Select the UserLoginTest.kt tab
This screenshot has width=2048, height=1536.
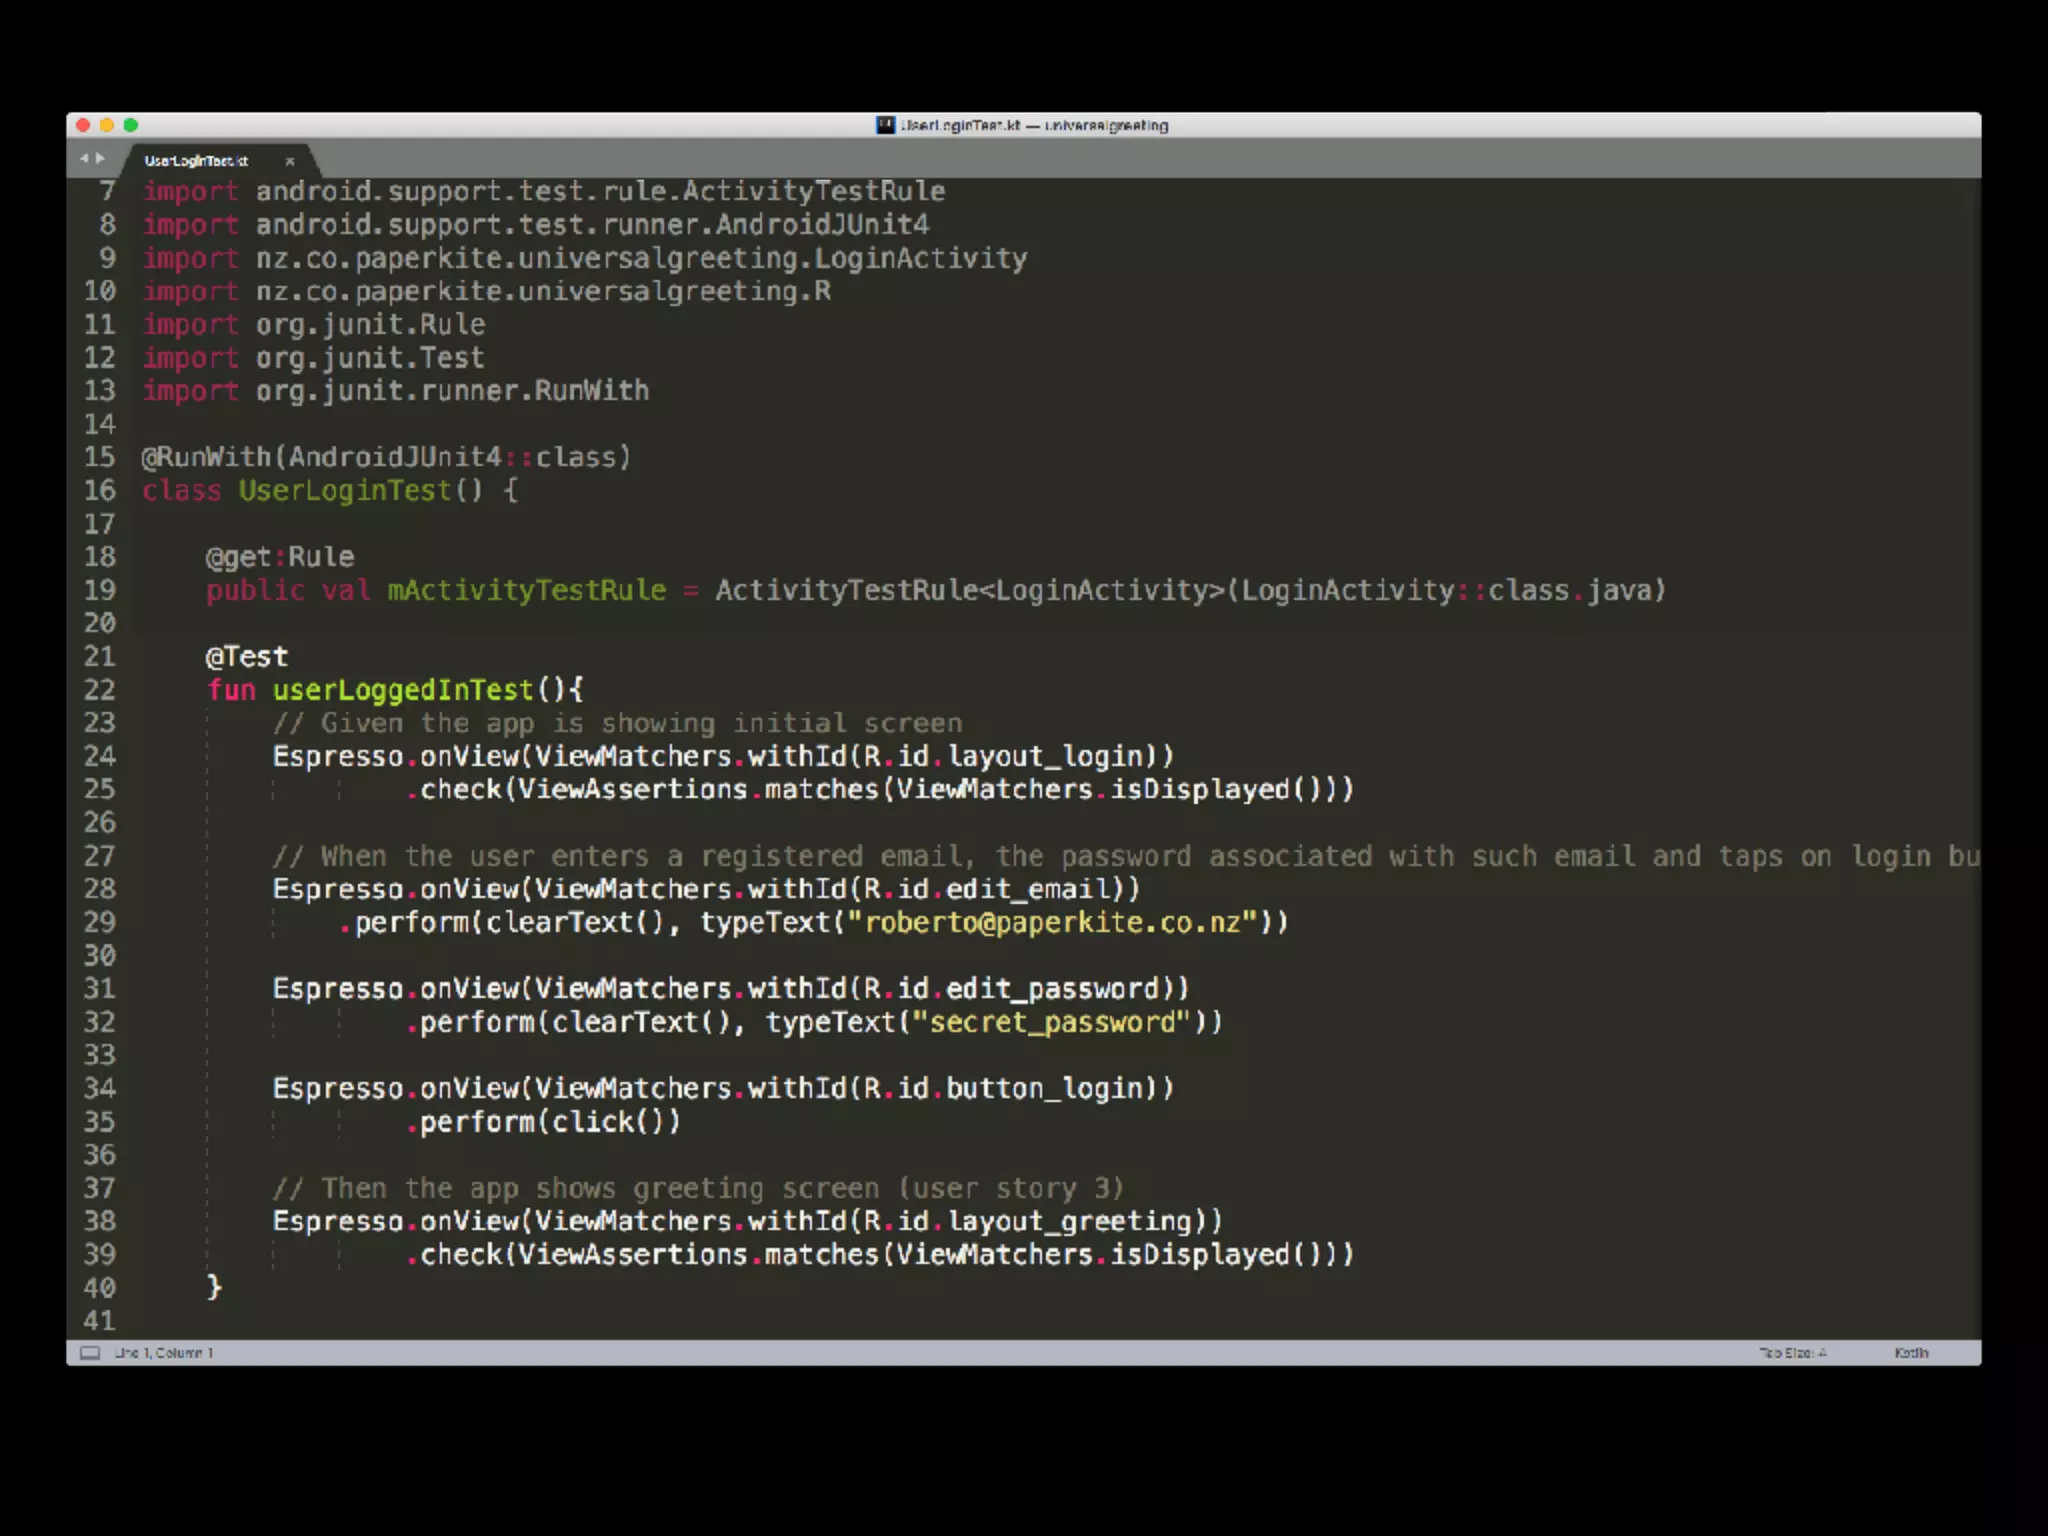tap(196, 161)
